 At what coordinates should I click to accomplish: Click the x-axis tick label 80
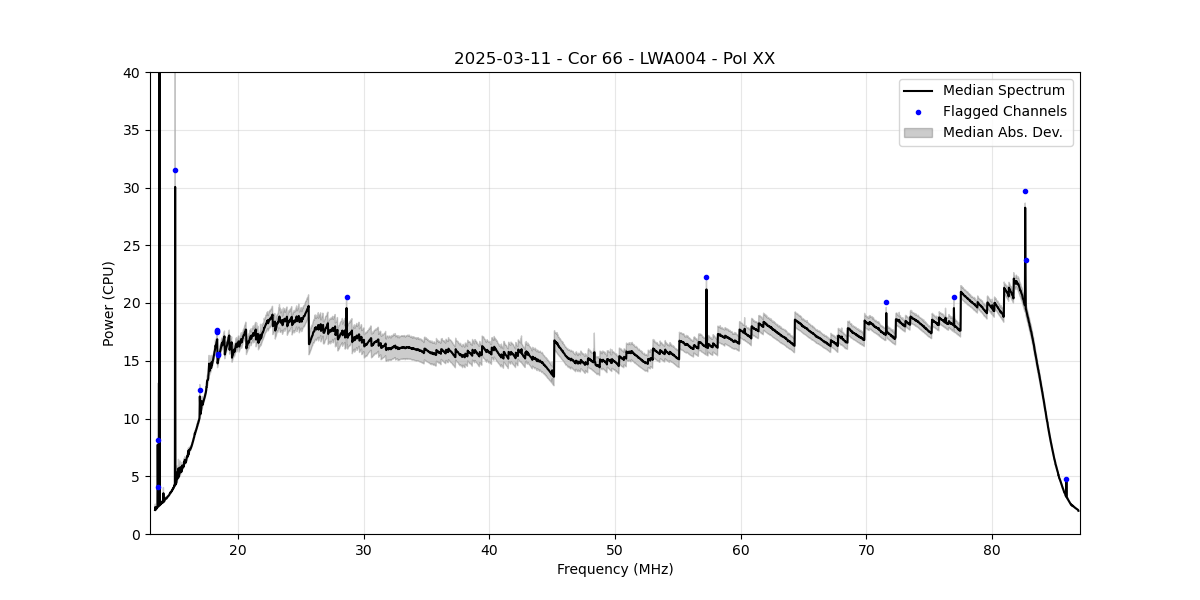click(992, 550)
